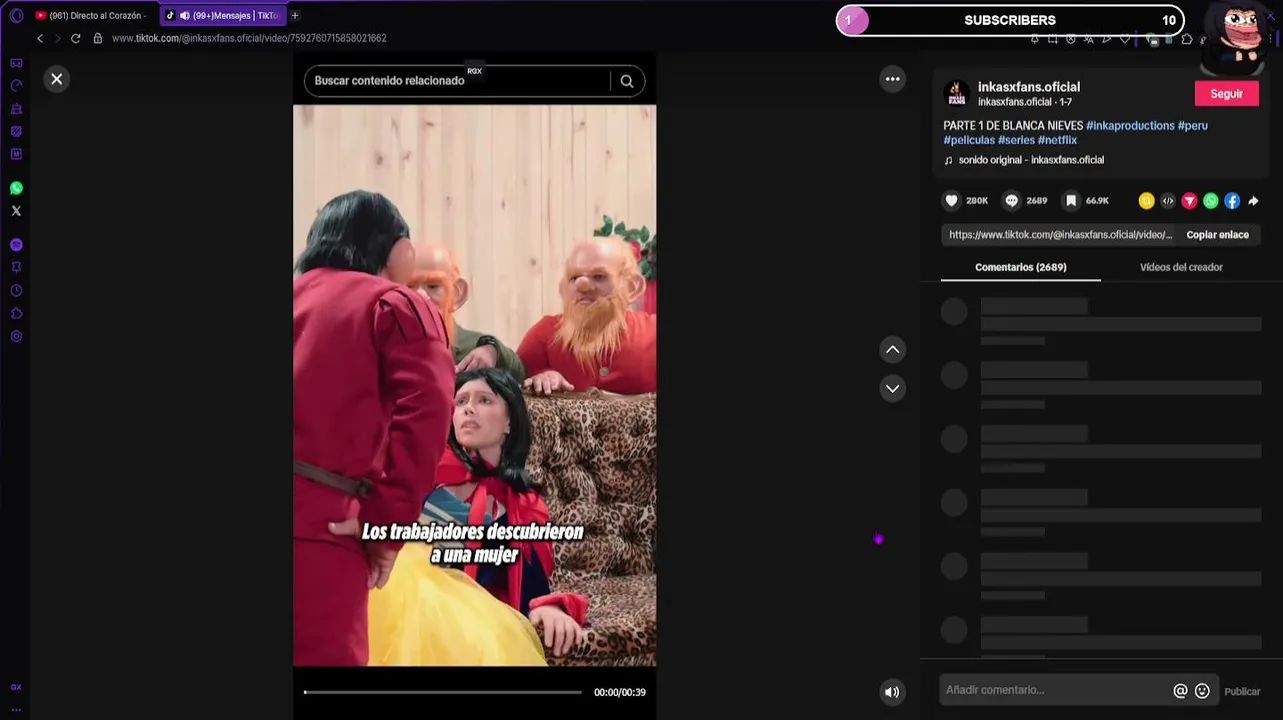Click the yellow repost icon
The image size is (1283, 720).
coord(1146,201)
